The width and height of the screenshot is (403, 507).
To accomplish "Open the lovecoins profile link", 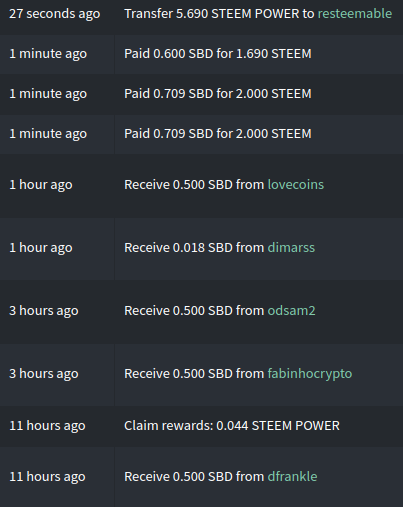I will coord(296,184).
